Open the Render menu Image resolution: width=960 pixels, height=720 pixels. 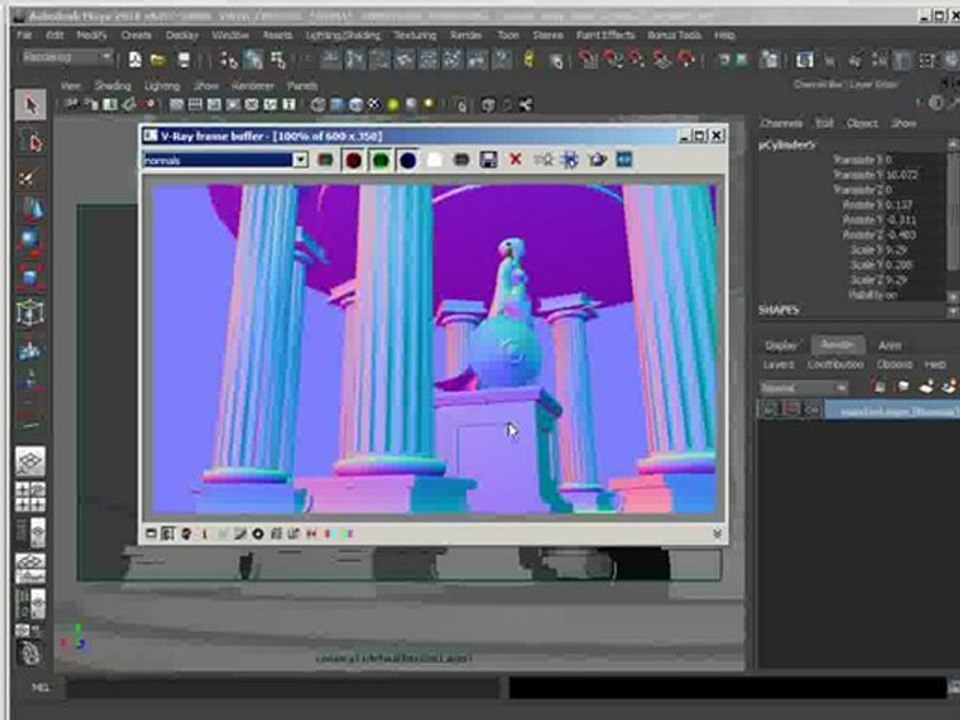click(465, 36)
